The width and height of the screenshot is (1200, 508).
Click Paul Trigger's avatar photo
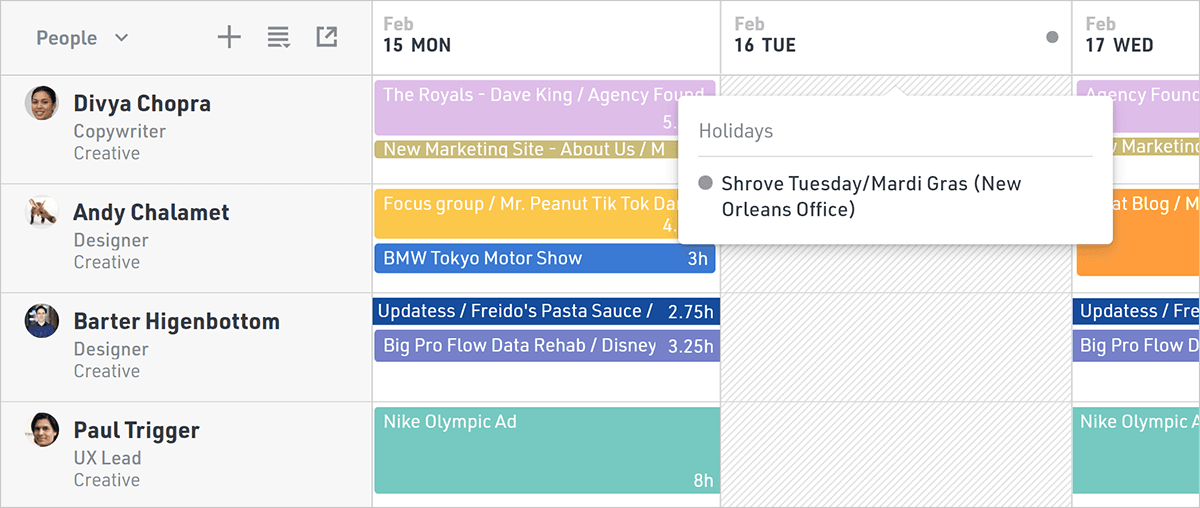42,430
